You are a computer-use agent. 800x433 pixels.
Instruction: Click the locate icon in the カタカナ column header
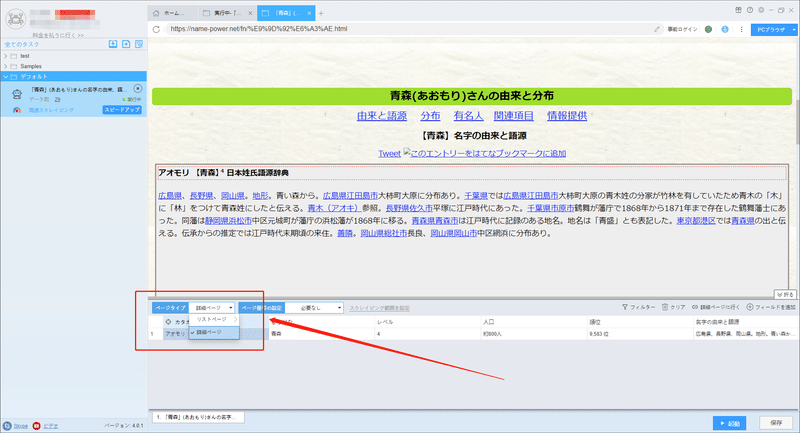(168, 322)
